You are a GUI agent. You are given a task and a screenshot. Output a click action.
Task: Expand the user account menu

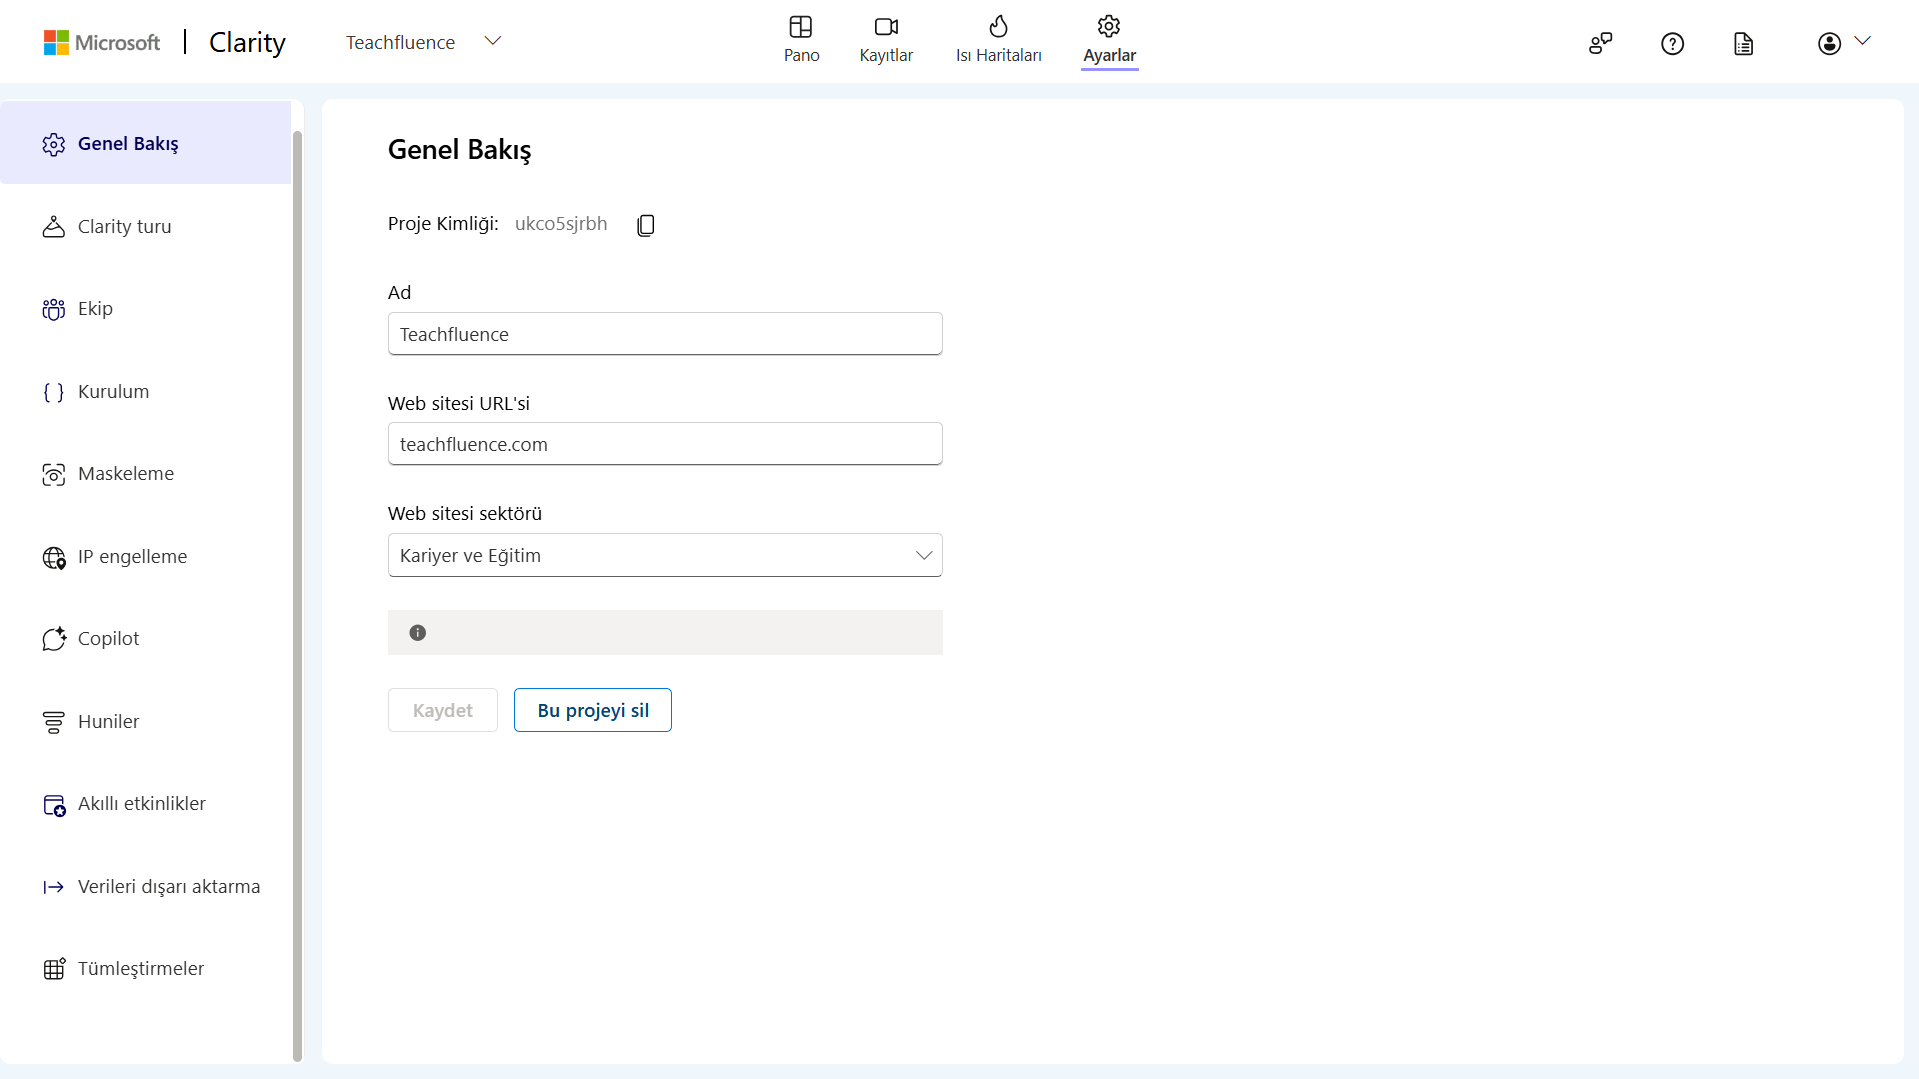click(1843, 43)
